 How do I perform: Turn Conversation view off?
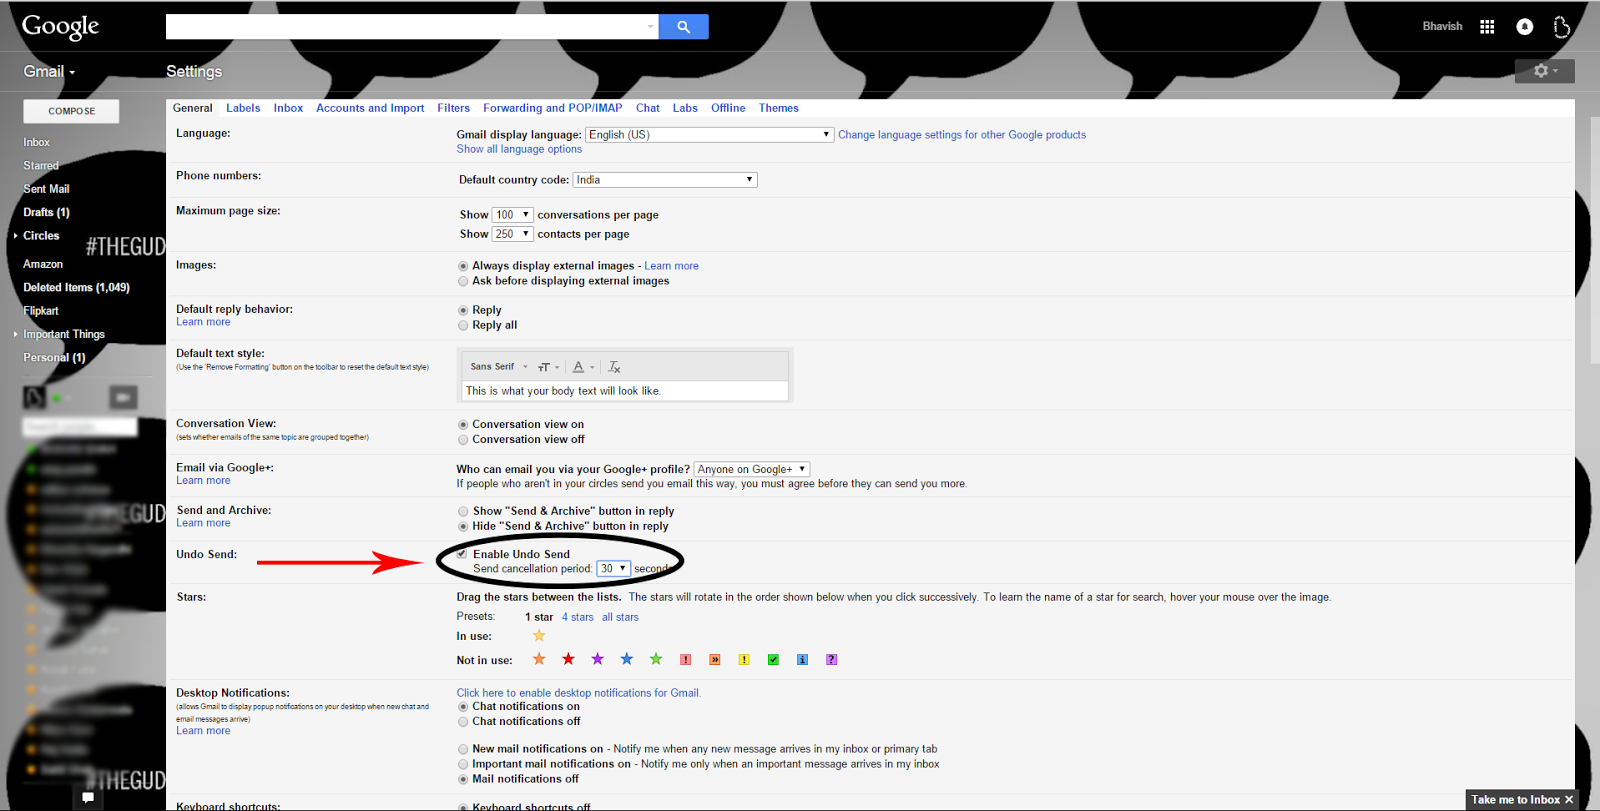click(463, 439)
